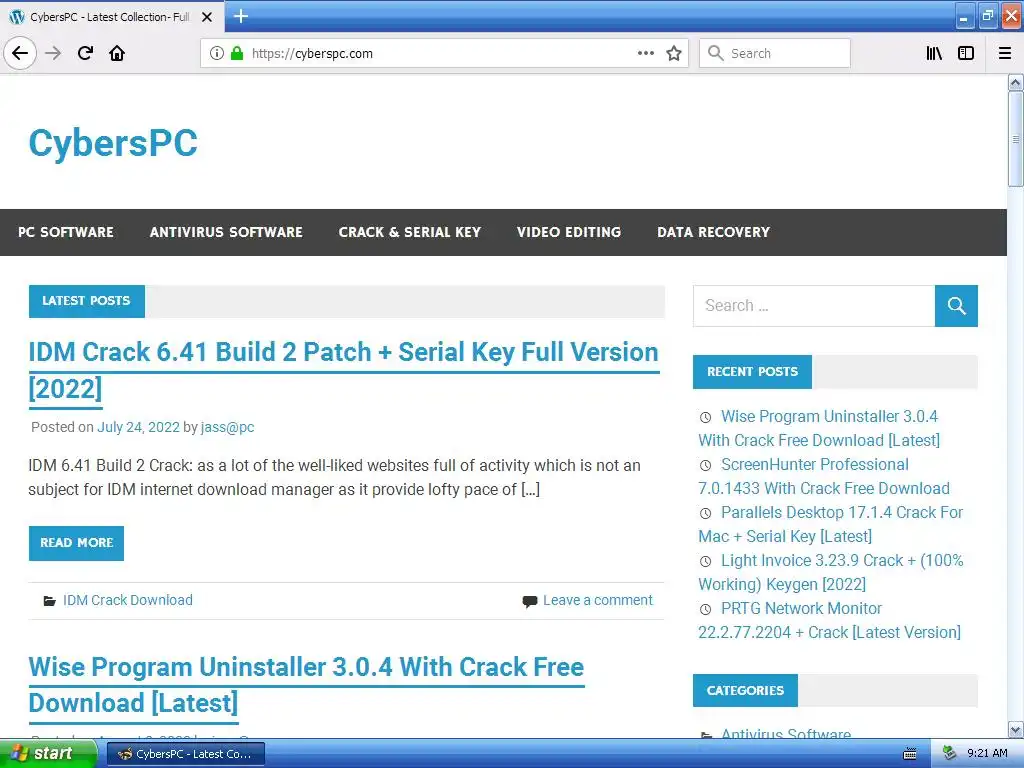Open ANTIVIRUS SOFTWARE menu item
The width and height of the screenshot is (1024, 768).
[226, 232]
